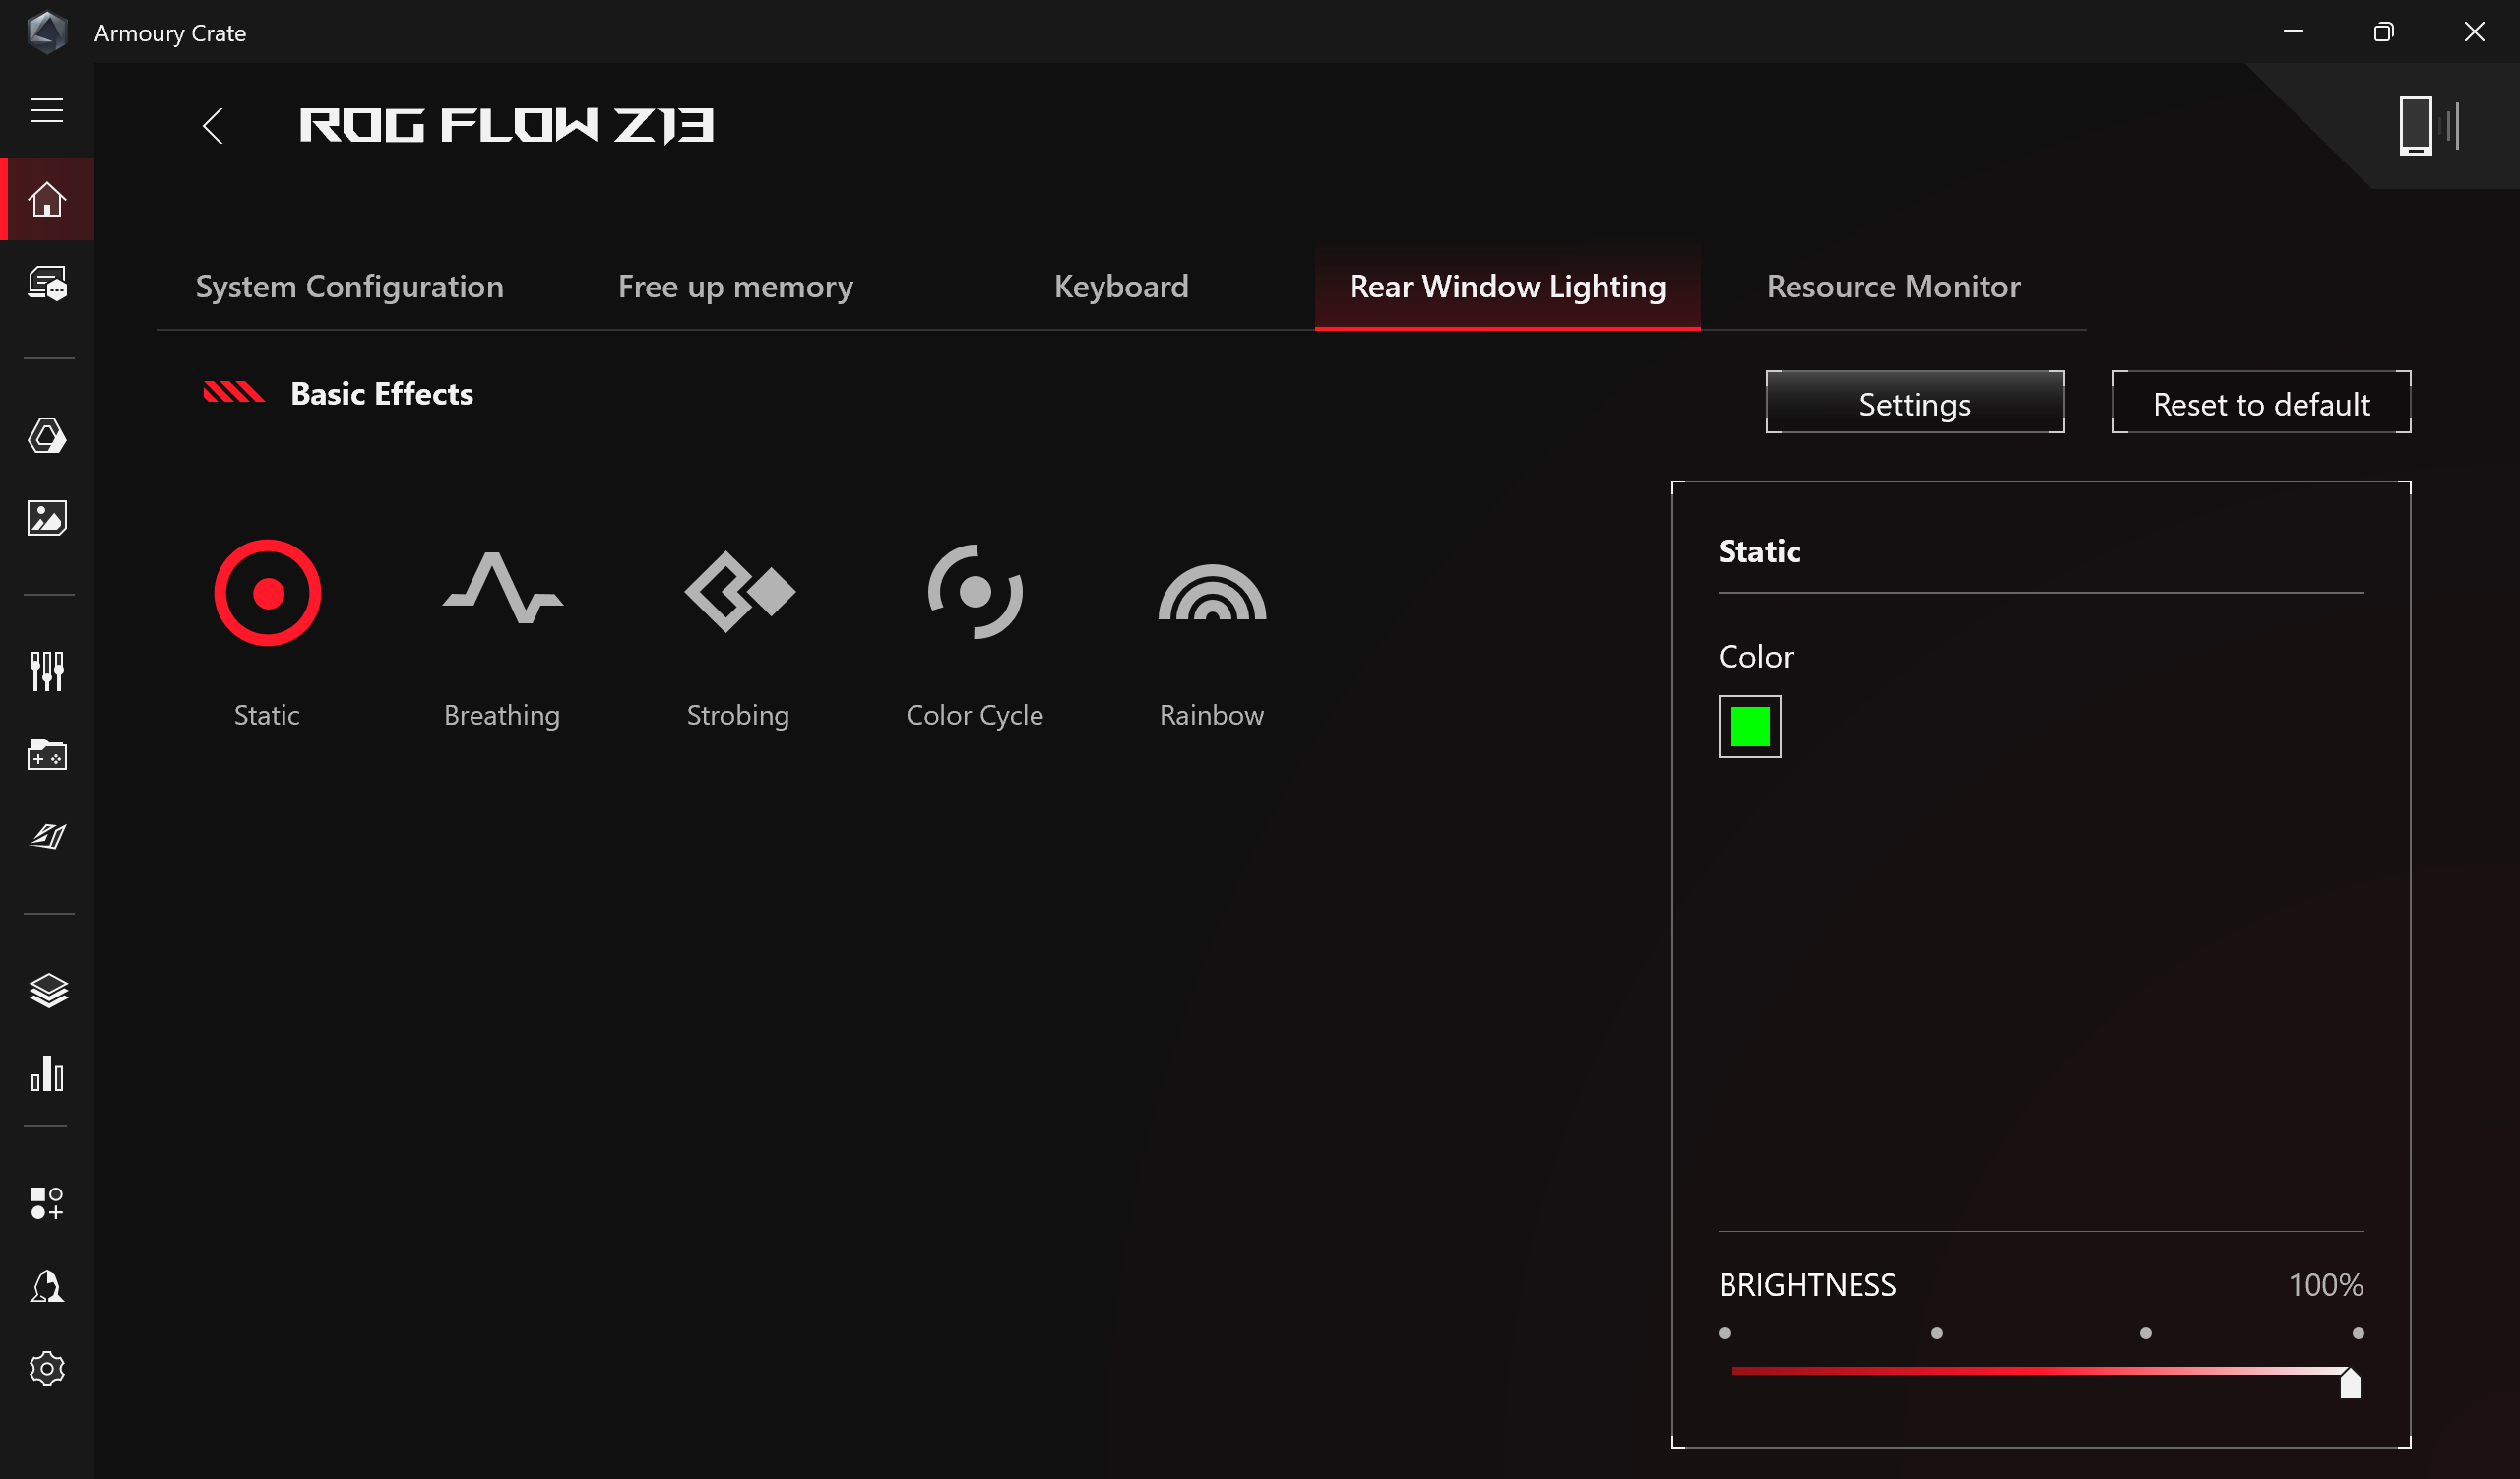Open Scenario Profiles sliders icon
2520x1479 pixels.
point(47,672)
